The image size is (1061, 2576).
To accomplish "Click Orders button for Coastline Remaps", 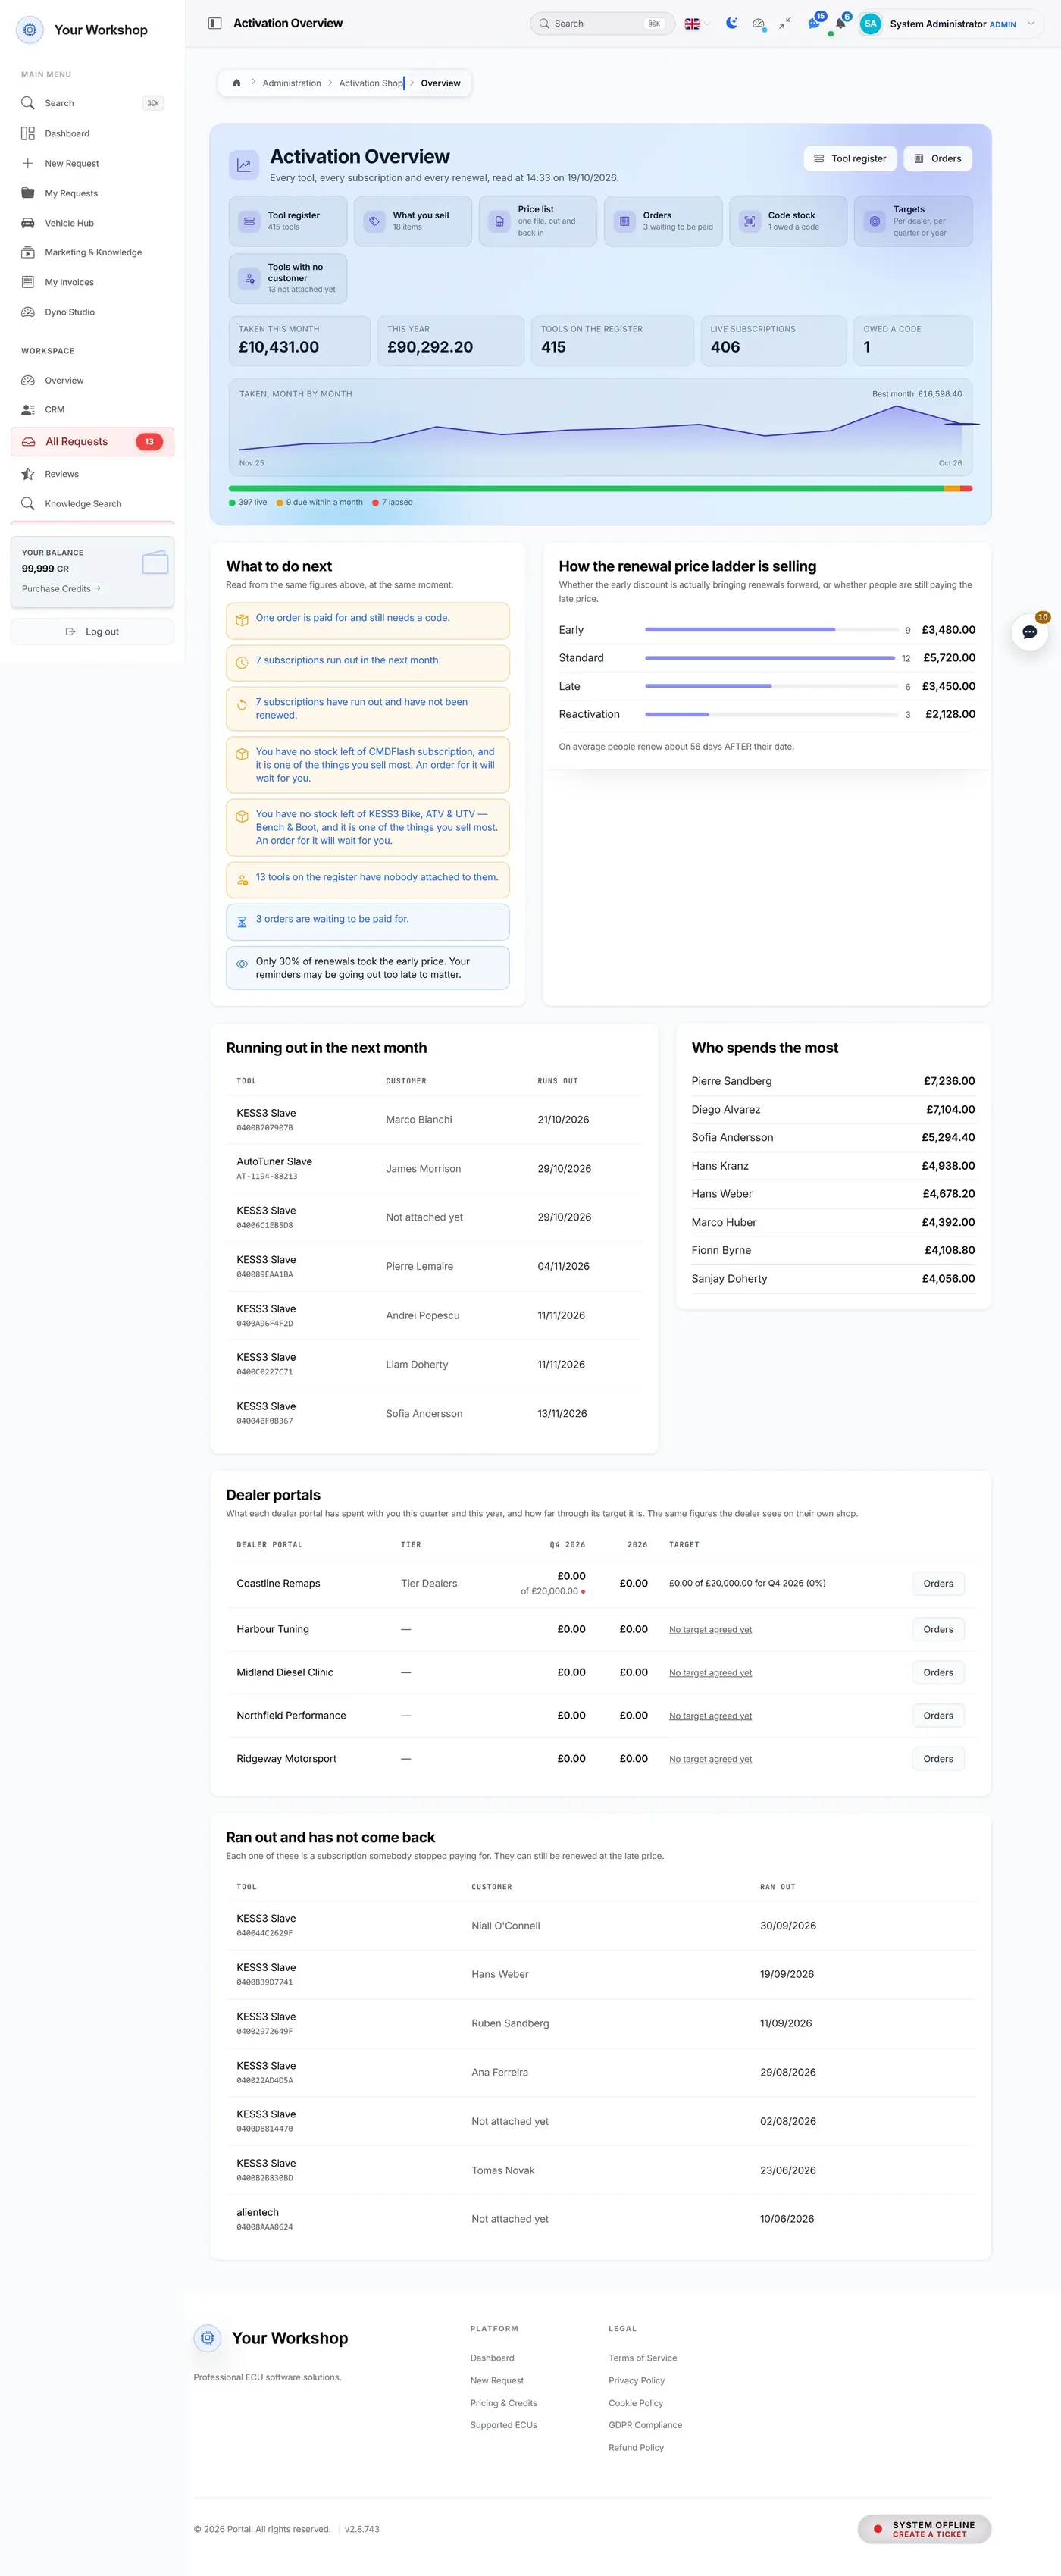I will (938, 1583).
